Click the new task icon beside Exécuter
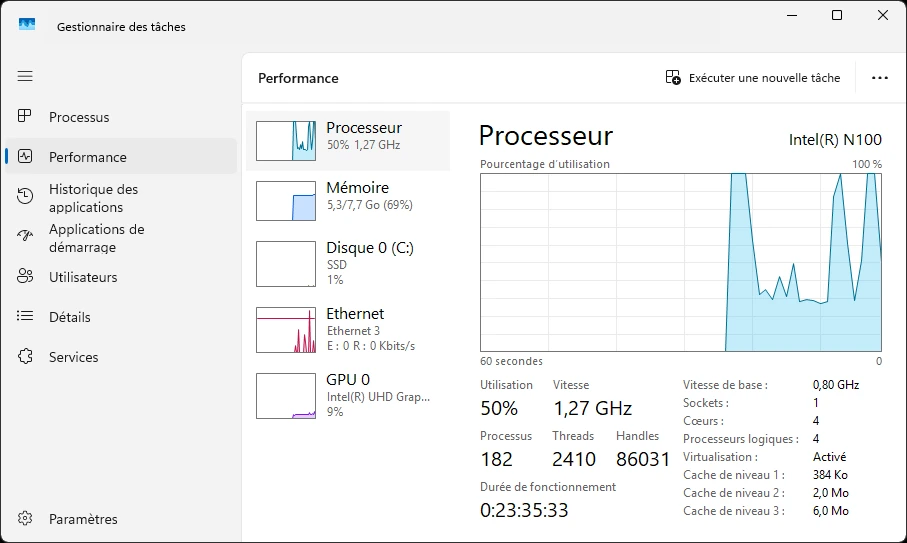Image resolution: width=907 pixels, height=543 pixels. [x=673, y=77]
